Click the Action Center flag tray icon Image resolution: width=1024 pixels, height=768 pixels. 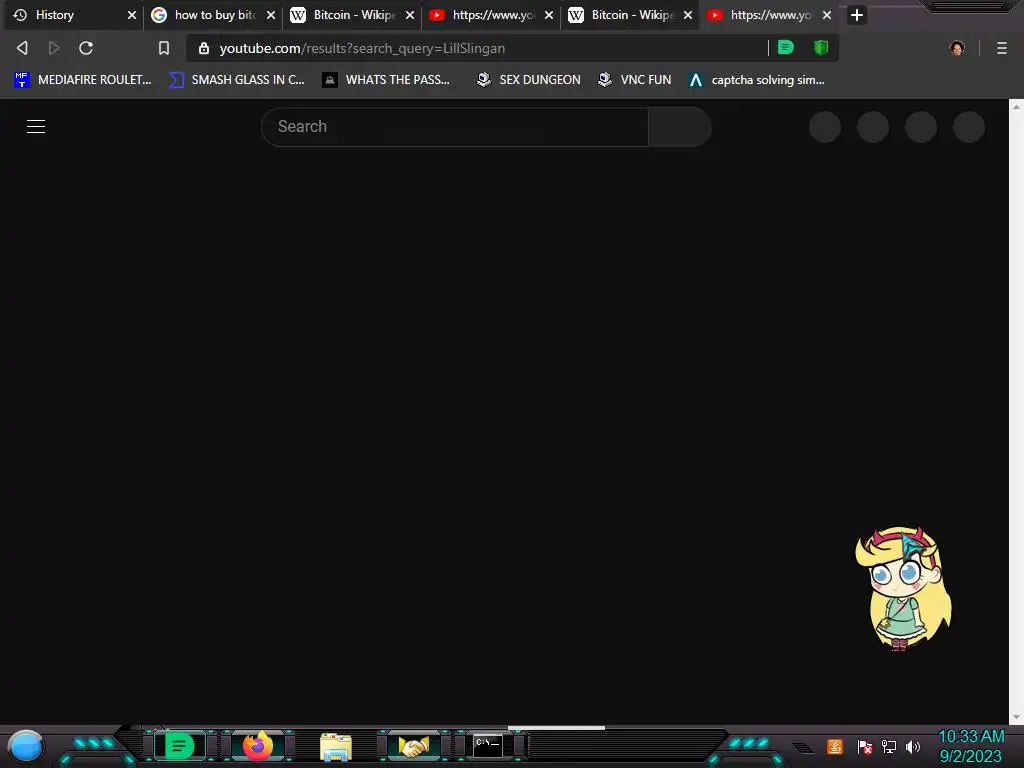click(x=865, y=746)
